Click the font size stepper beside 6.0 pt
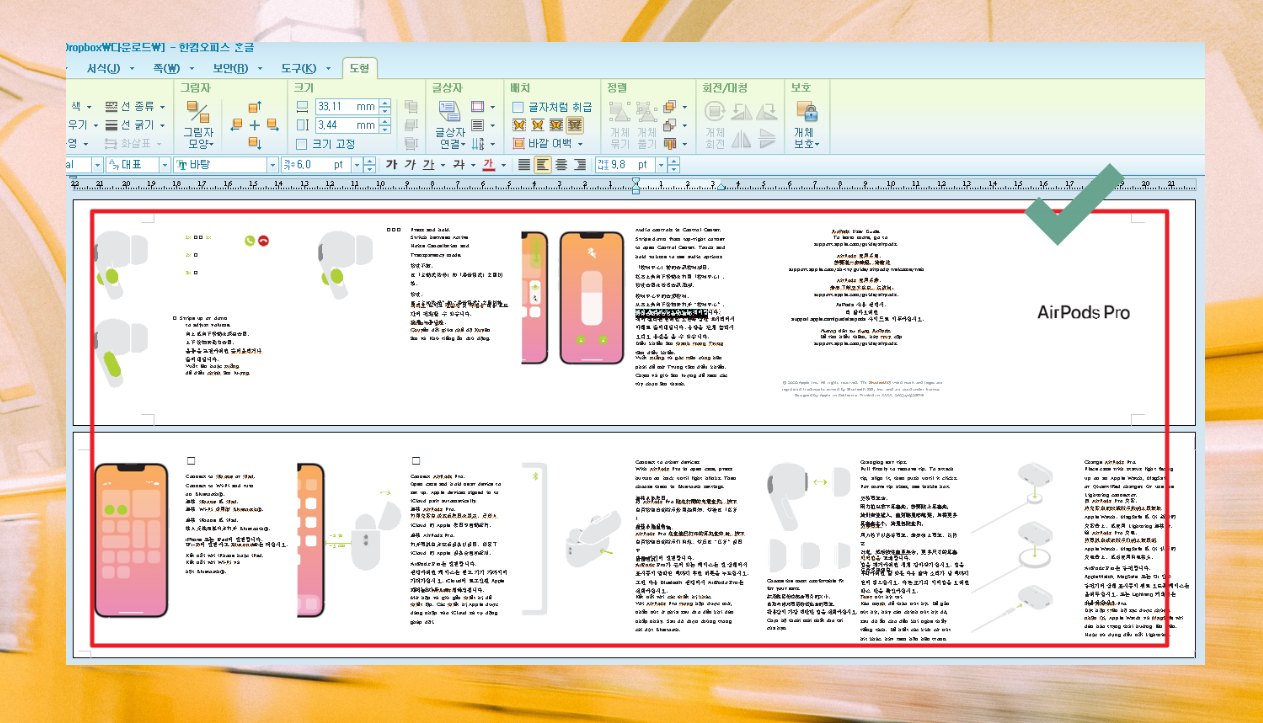 pyautogui.click(x=369, y=164)
